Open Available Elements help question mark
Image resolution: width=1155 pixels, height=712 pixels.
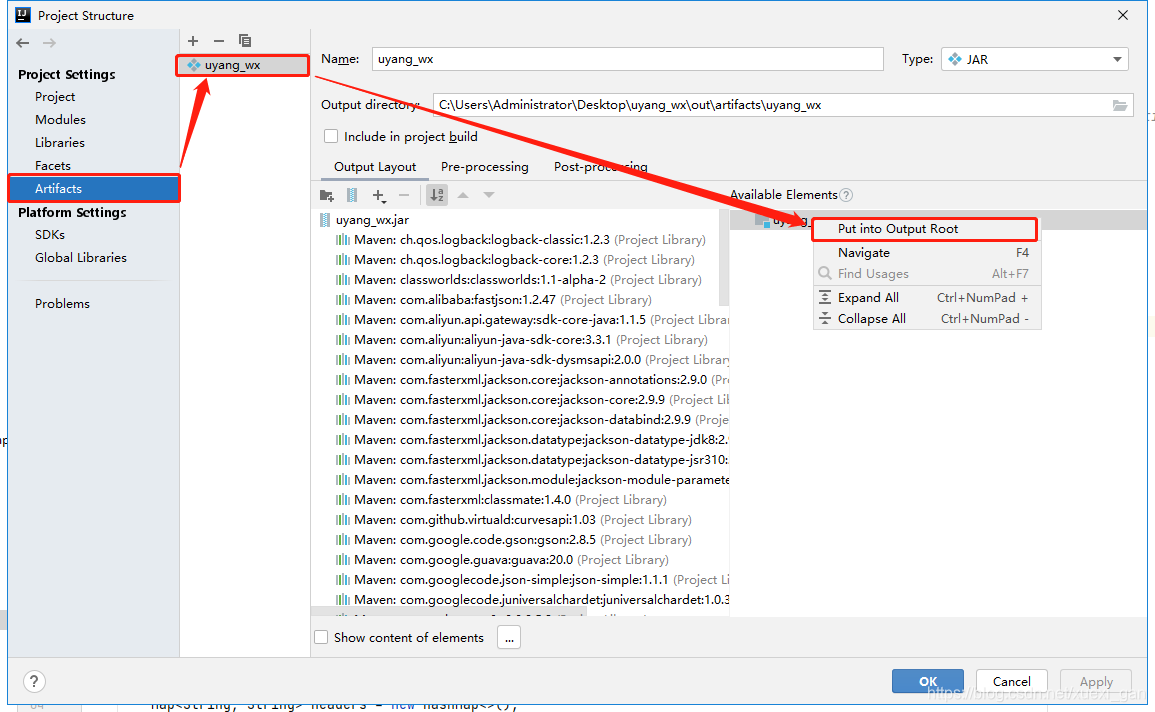(846, 195)
